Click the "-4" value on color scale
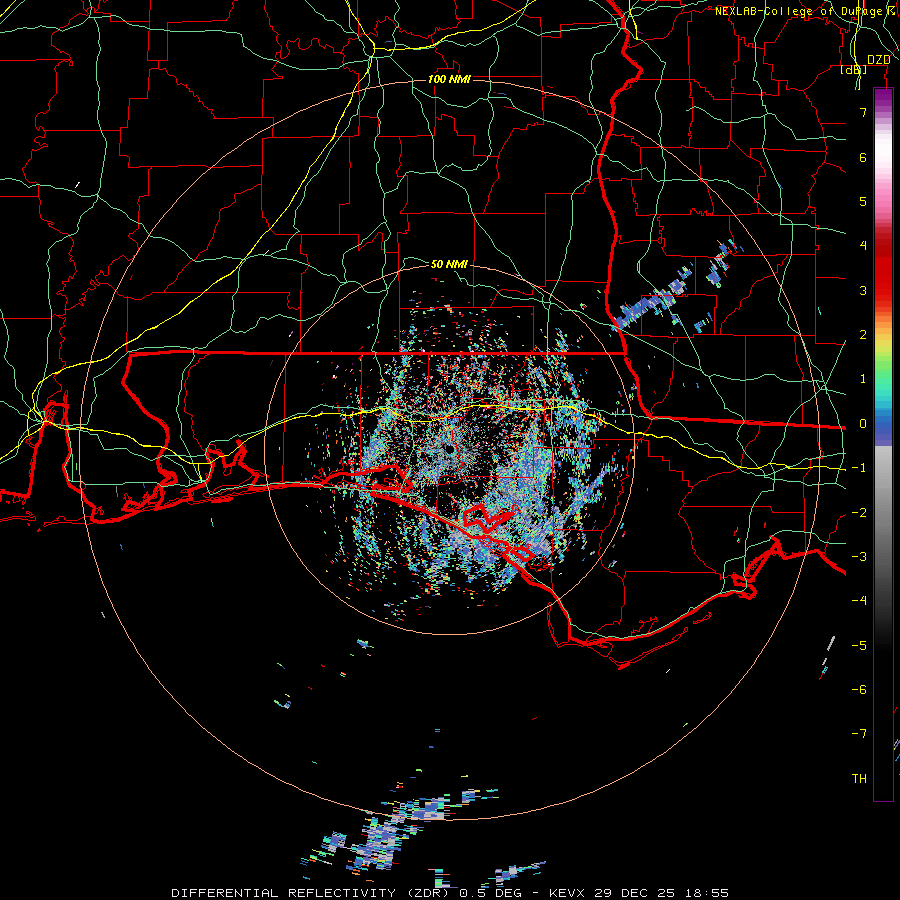The height and width of the screenshot is (900, 900). point(859,601)
